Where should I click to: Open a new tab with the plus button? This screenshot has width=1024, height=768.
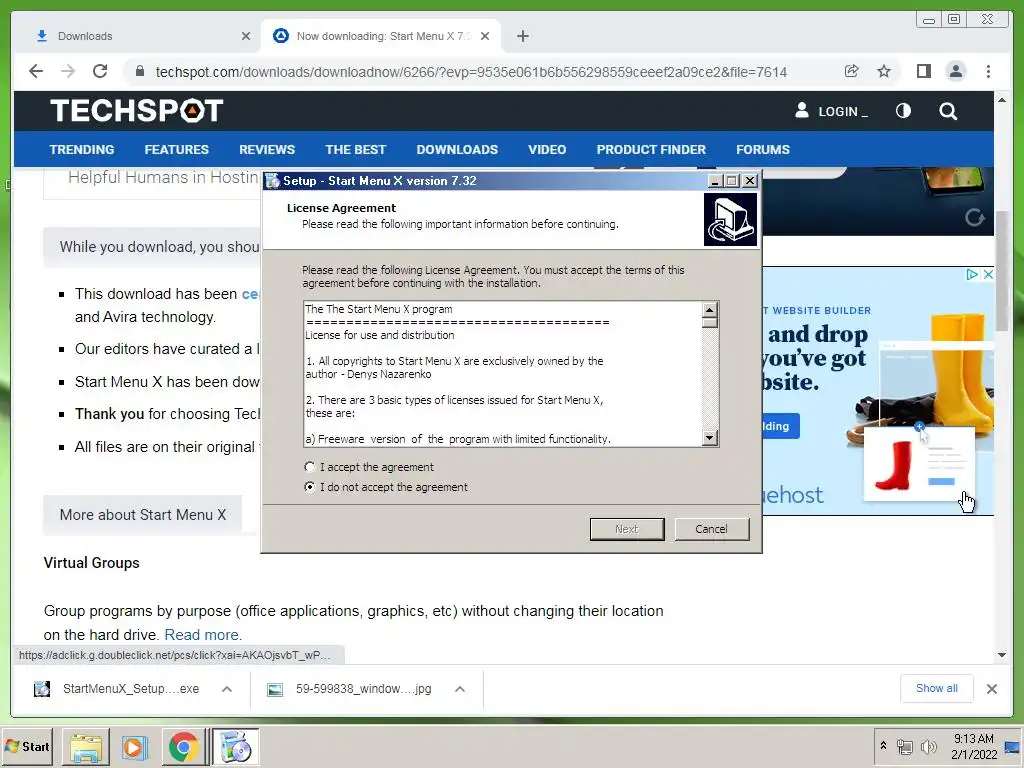(522, 36)
